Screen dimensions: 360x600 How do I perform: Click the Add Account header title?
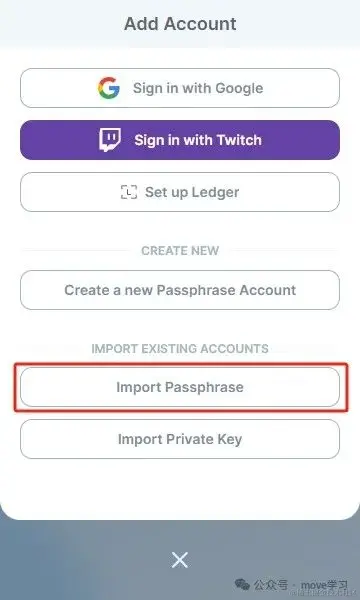[180, 24]
